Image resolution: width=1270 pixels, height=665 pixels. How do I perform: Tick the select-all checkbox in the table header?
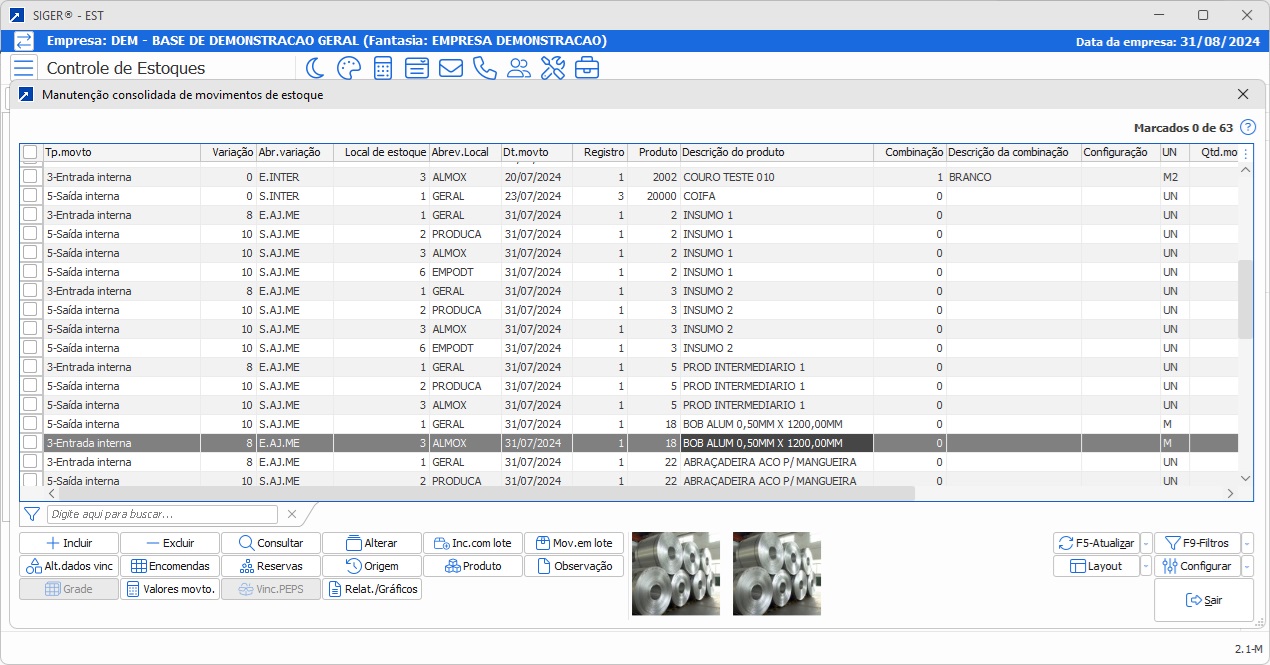[x=31, y=153]
